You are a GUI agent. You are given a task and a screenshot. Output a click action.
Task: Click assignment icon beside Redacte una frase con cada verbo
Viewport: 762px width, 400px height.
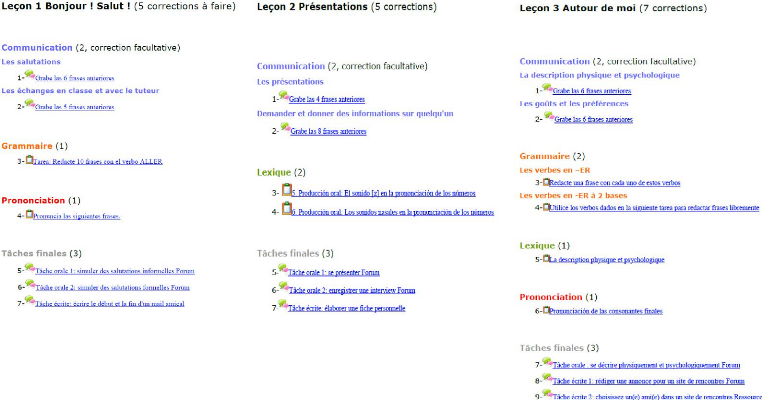[x=546, y=182]
